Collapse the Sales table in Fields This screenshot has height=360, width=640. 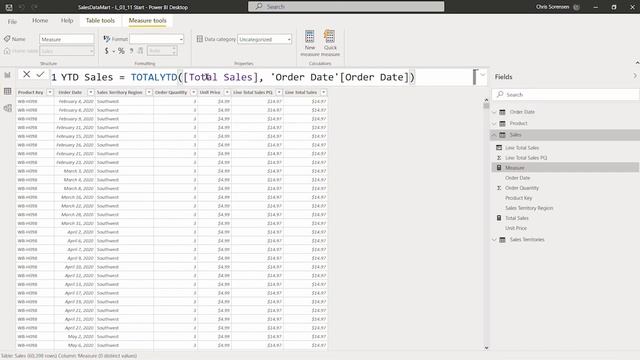point(494,135)
